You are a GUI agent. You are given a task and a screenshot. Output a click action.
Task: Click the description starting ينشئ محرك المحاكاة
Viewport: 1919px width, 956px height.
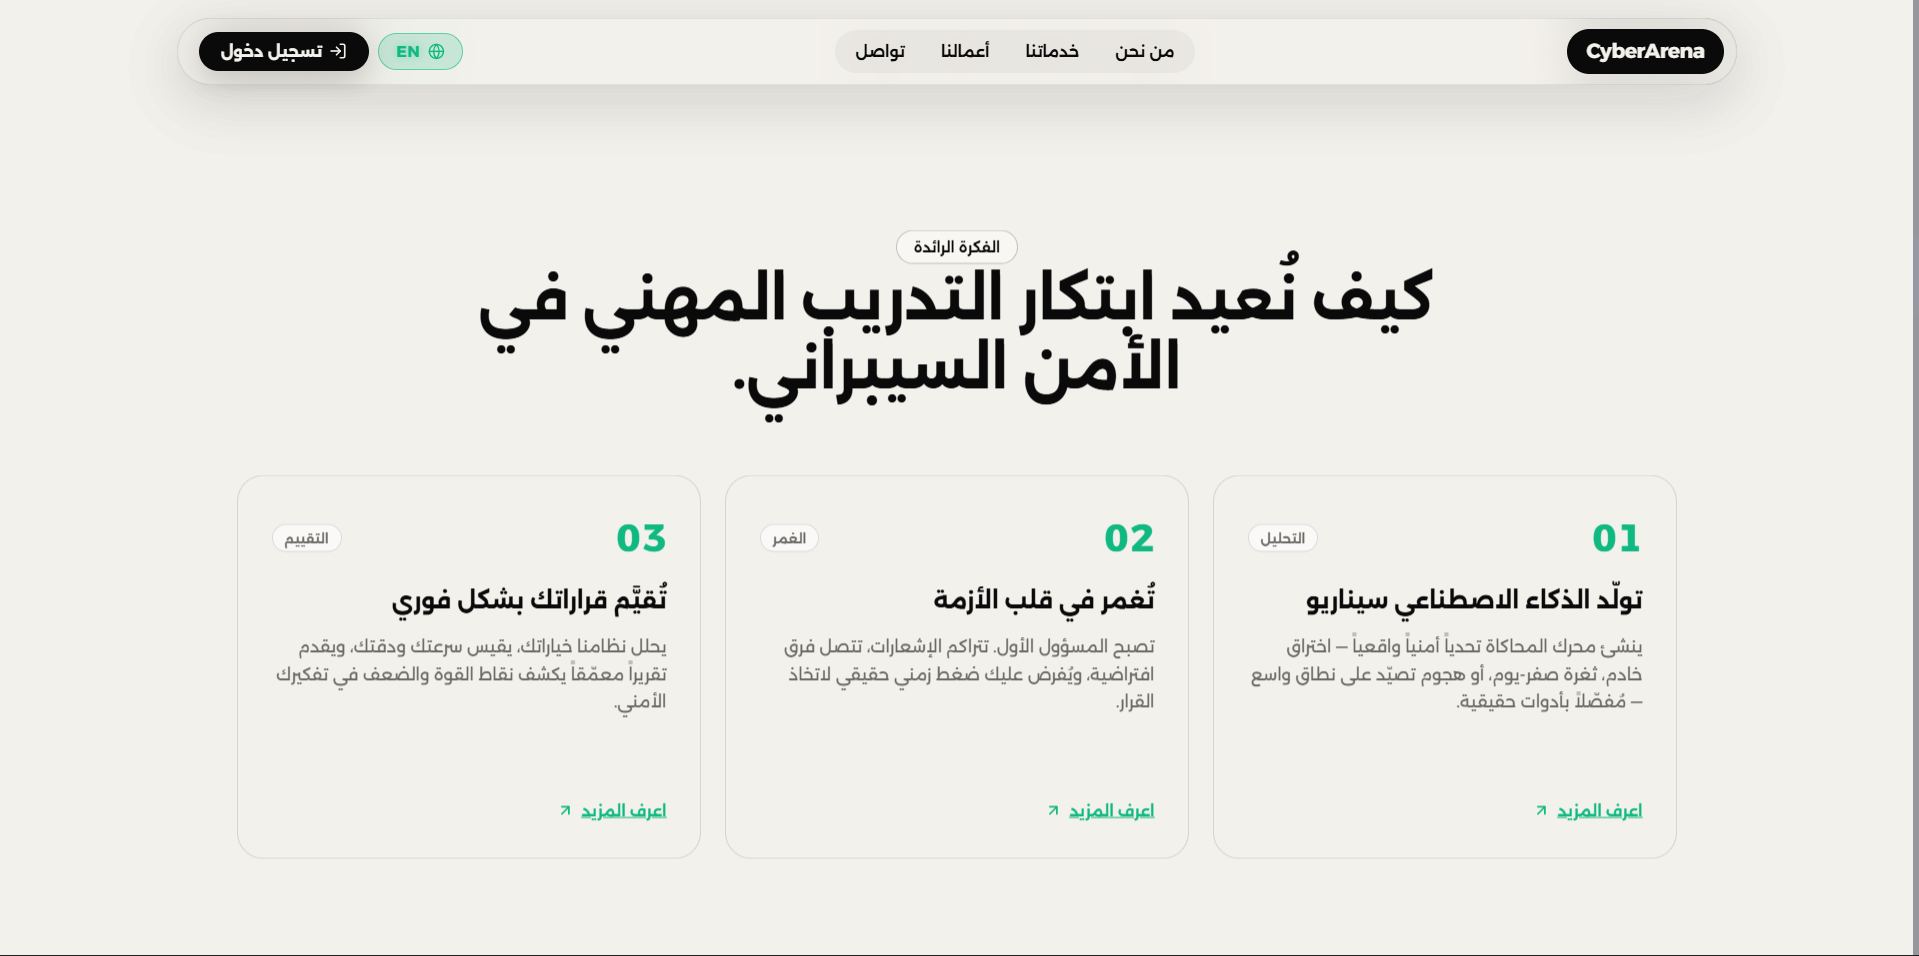[x=1446, y=674]
